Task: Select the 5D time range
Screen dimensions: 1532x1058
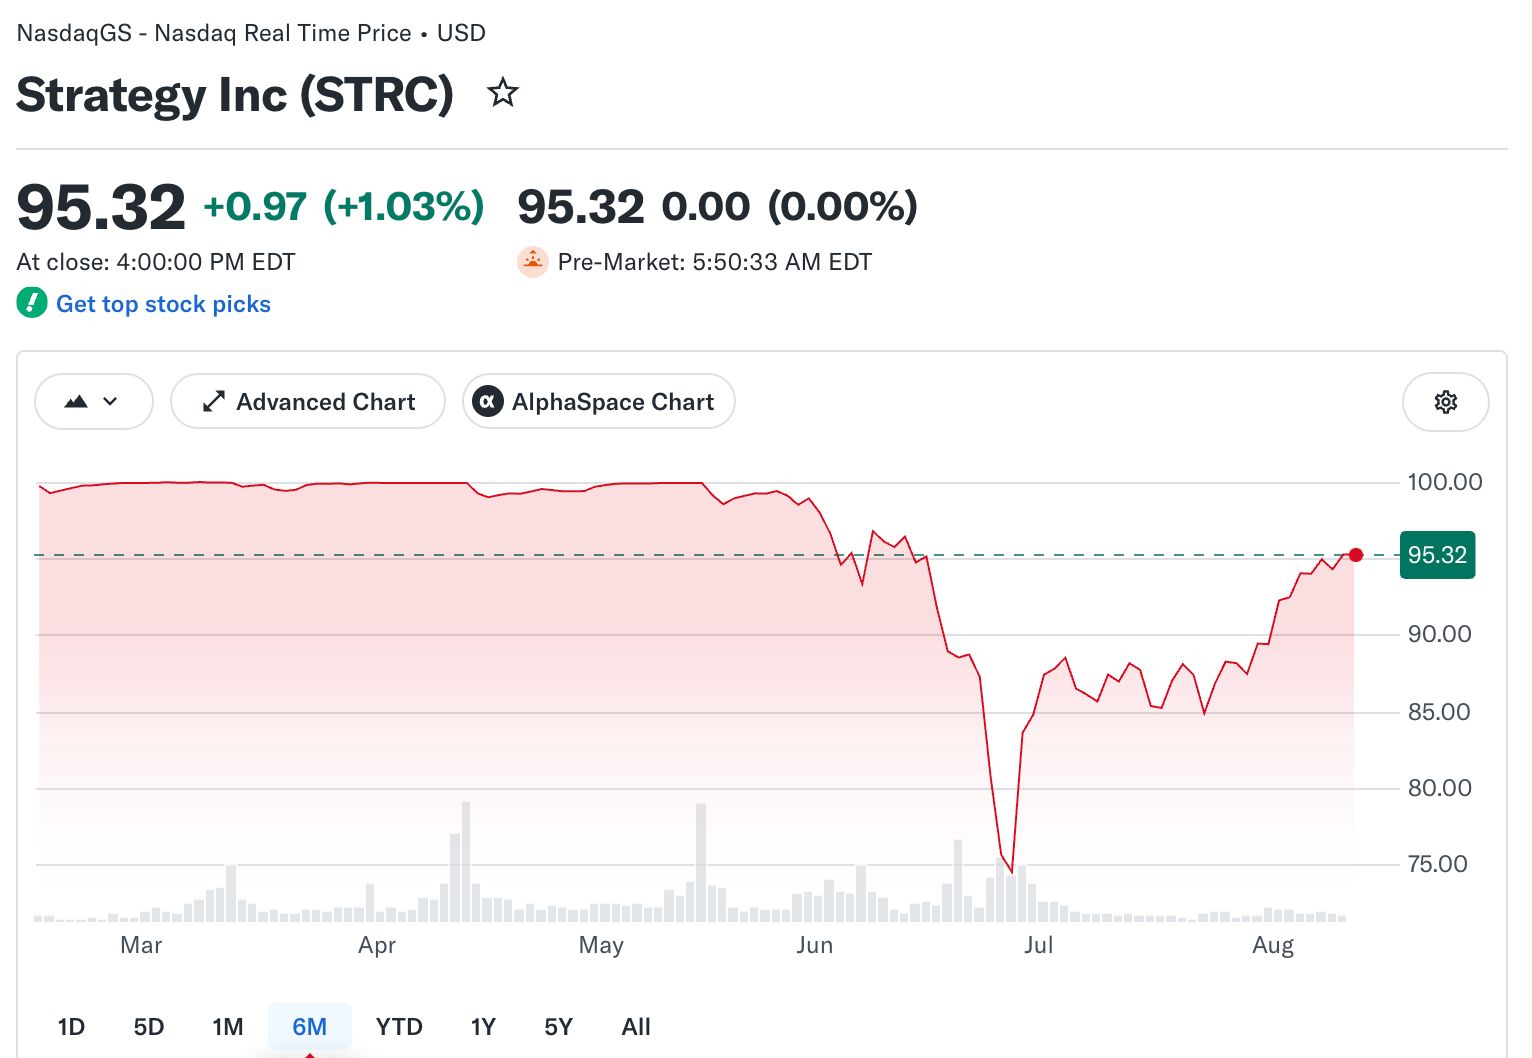Action: coord(149,1027)
